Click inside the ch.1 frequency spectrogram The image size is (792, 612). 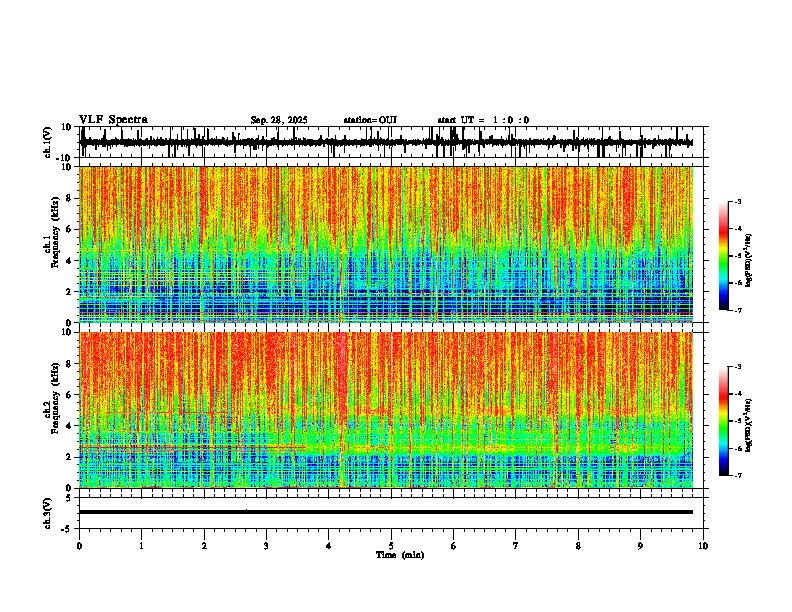386,244
